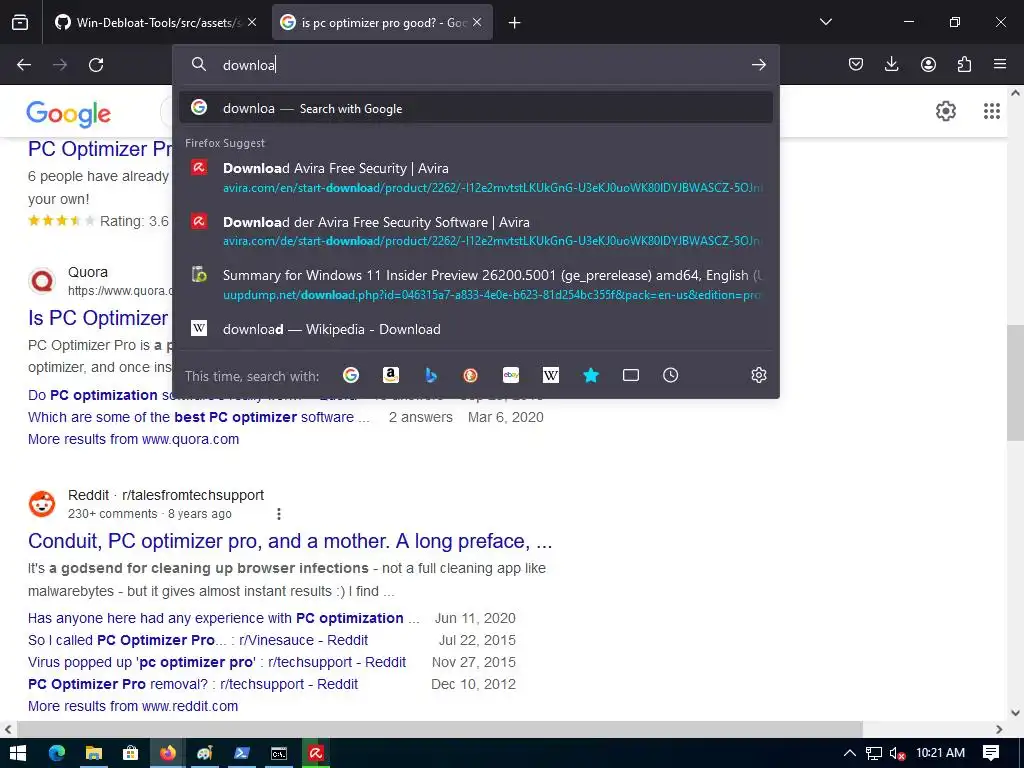
Task: Open the Downloads panel icon
Action: (891, 64)
